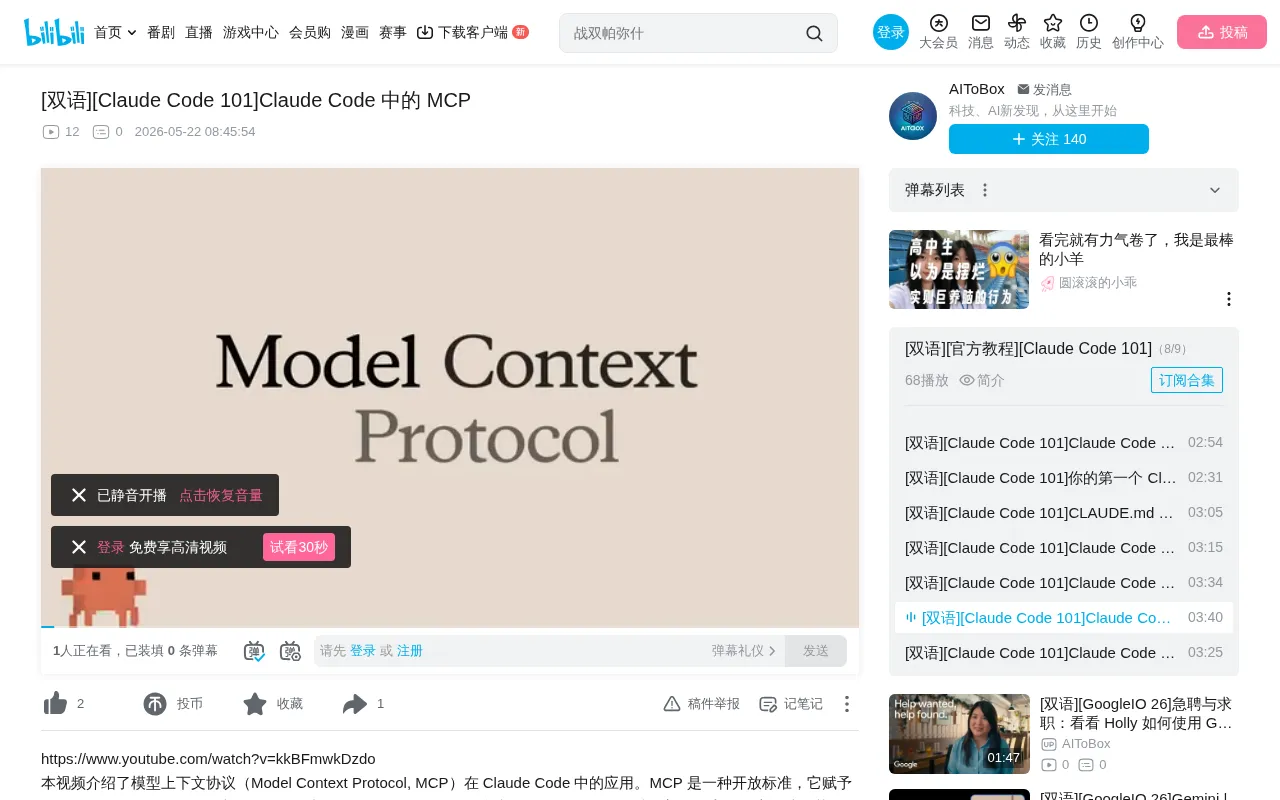The width and height of the screenshot is (1280, 800).
Task: Click 订阅合集 button
Action: click(x=1187, y=380)
